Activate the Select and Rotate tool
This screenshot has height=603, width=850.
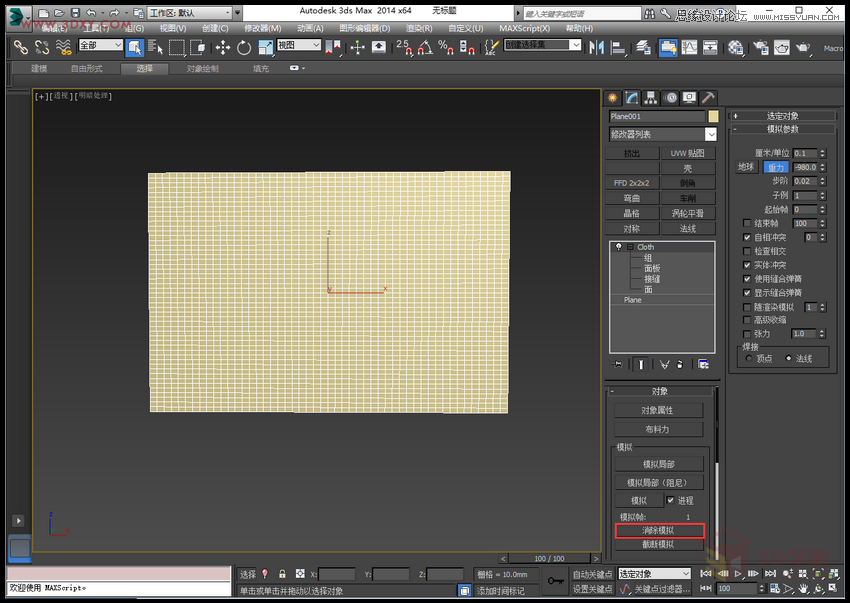pyautogui.click(x=245, y=47)
